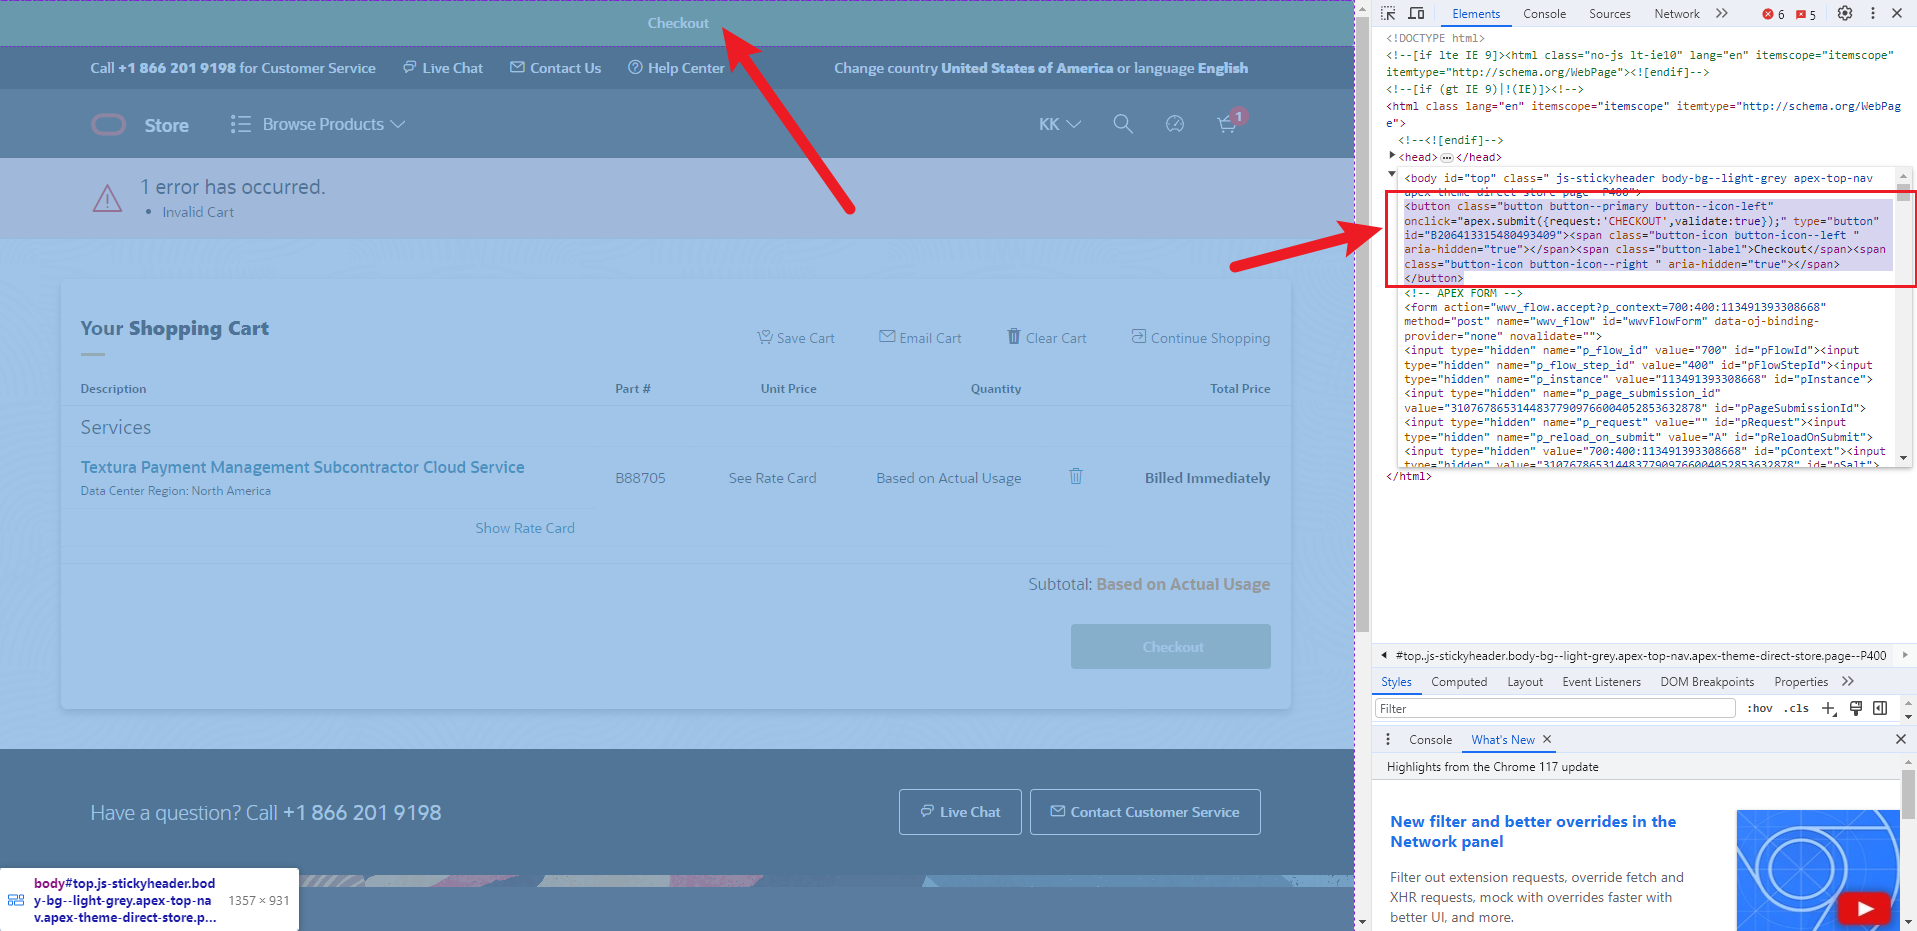Click the styles Filter input field
The width and height of the screenshot is (1917, 931).
point(1554,708)
